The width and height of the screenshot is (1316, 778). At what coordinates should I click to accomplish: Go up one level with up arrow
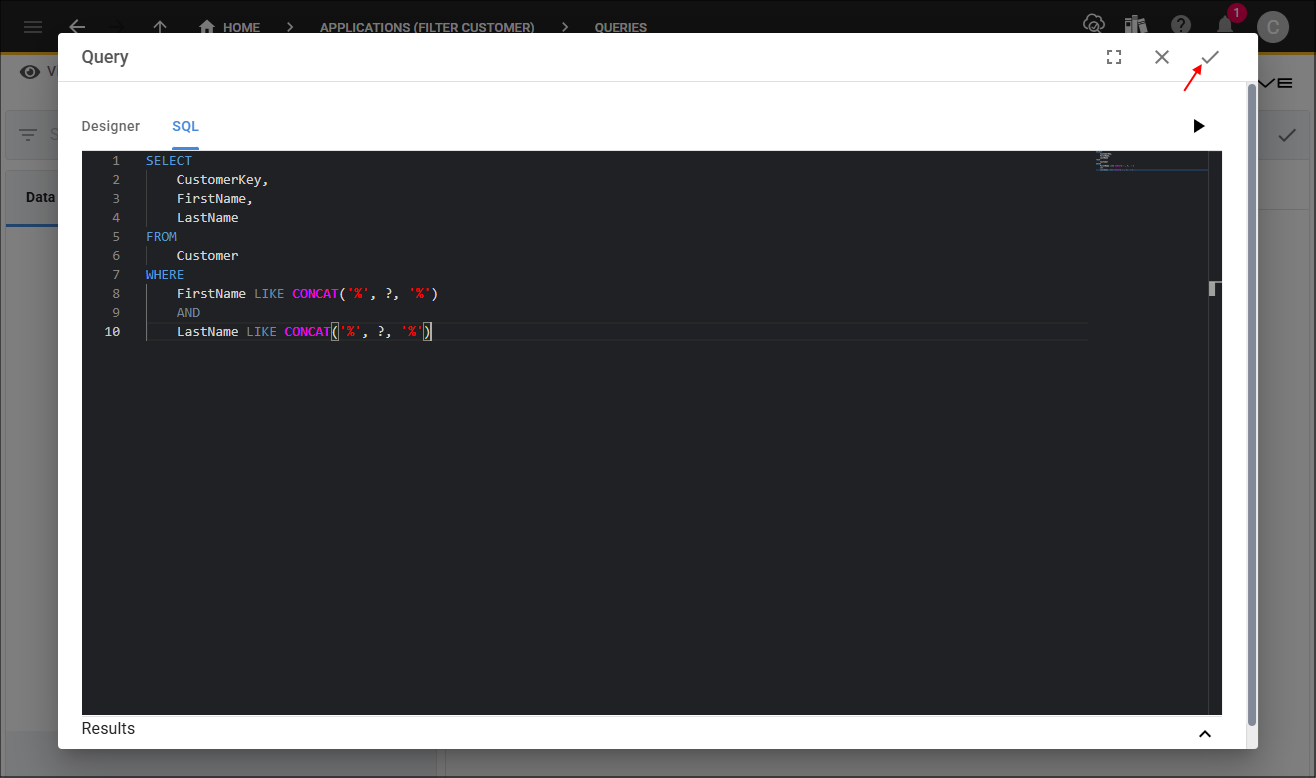point(159,27)
